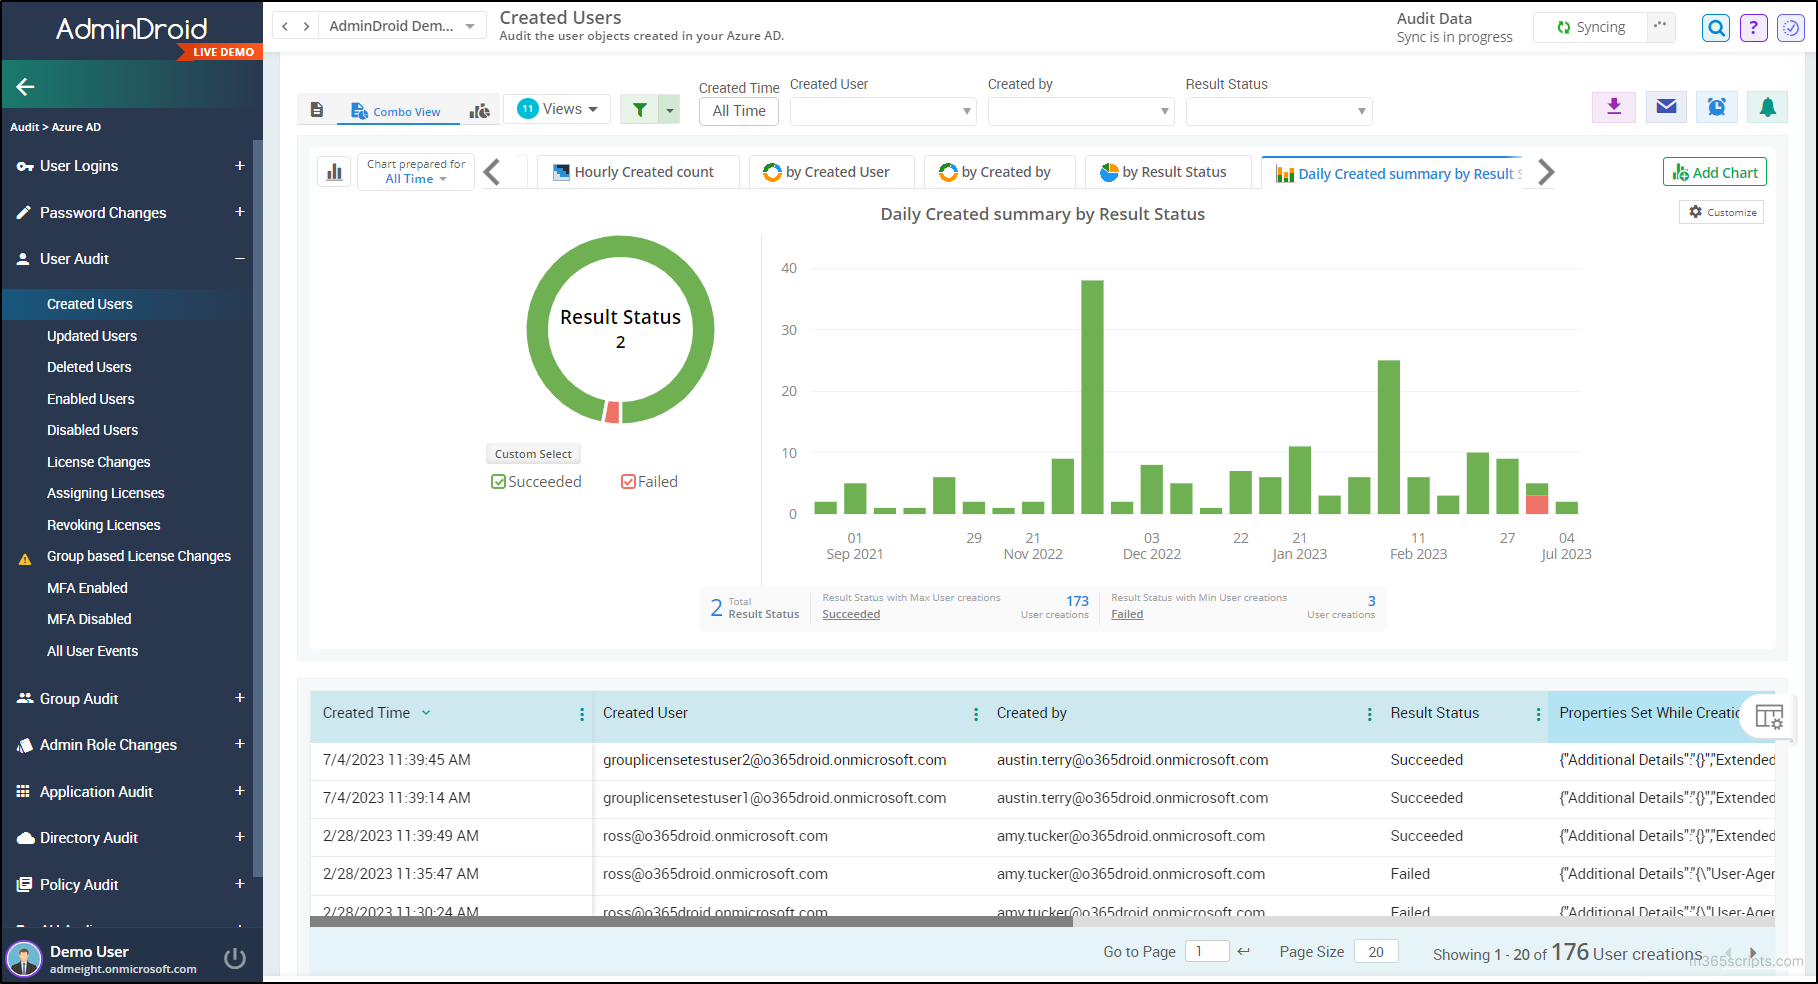Schedule the report using the alarm clock icon
The image size is (1818, 984).
pos(1717,107)
